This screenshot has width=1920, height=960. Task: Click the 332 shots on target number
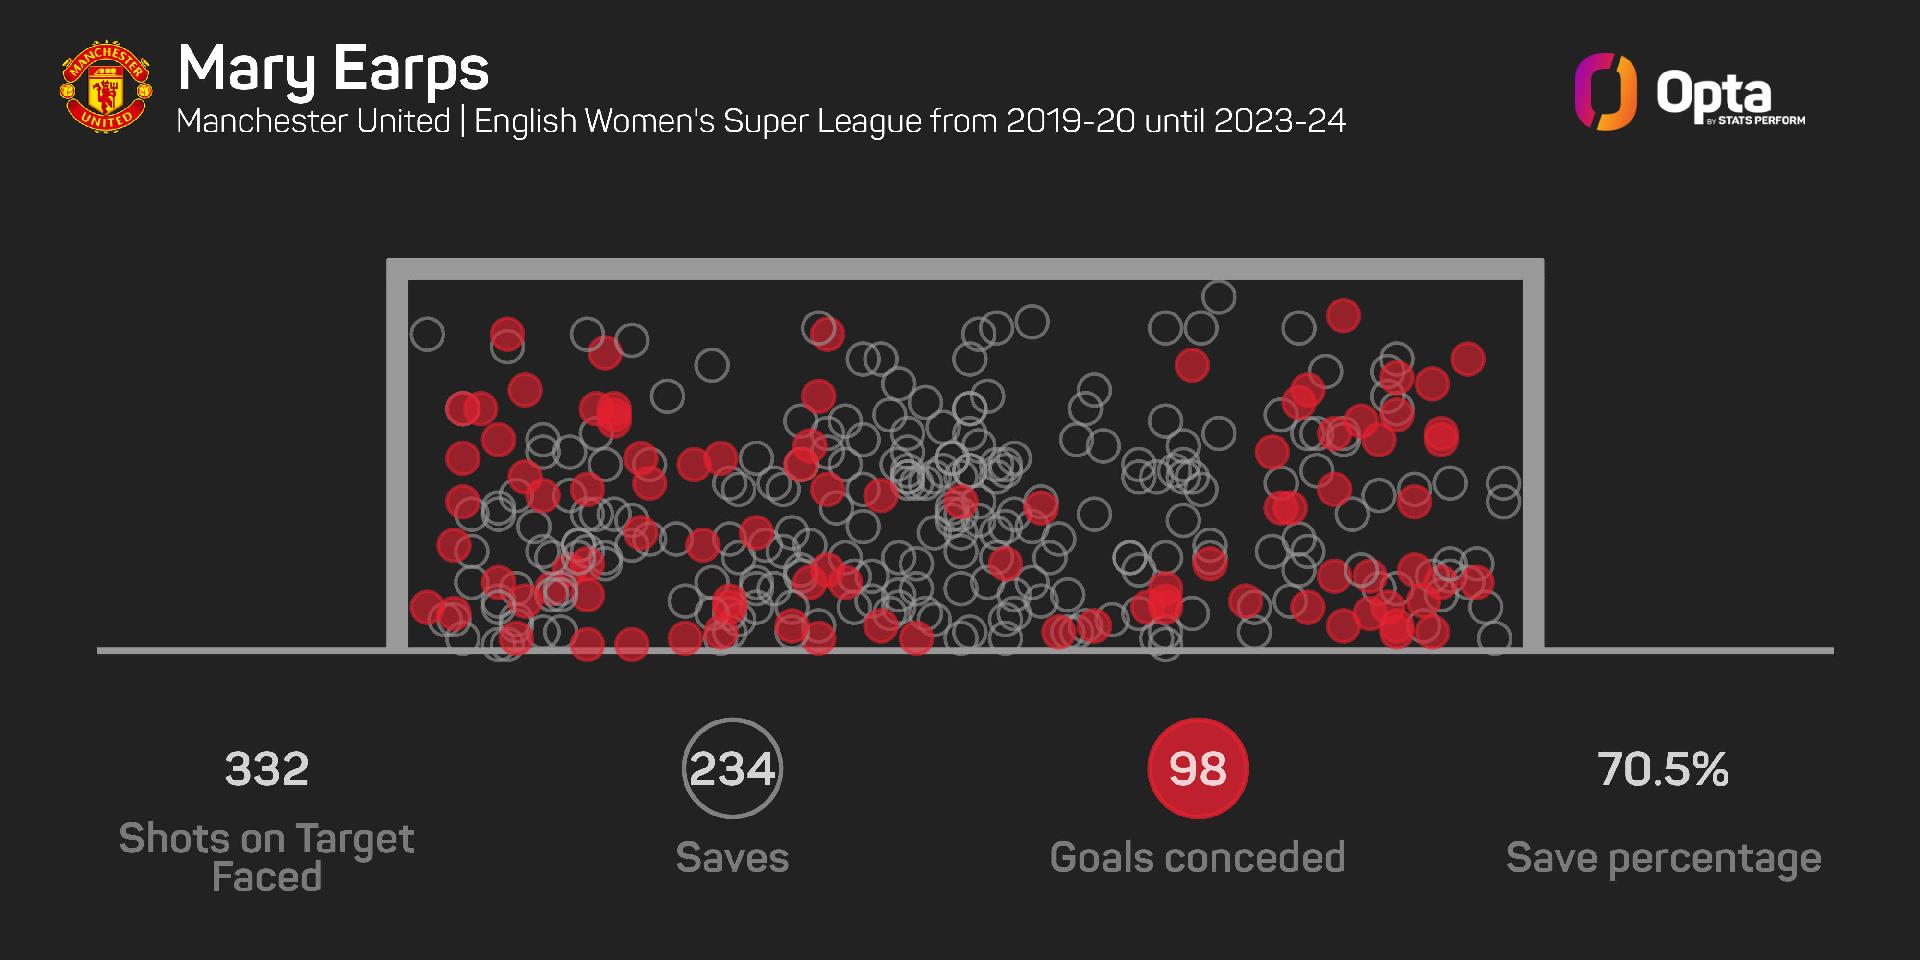pyautogui.click(x=267, y=769)
